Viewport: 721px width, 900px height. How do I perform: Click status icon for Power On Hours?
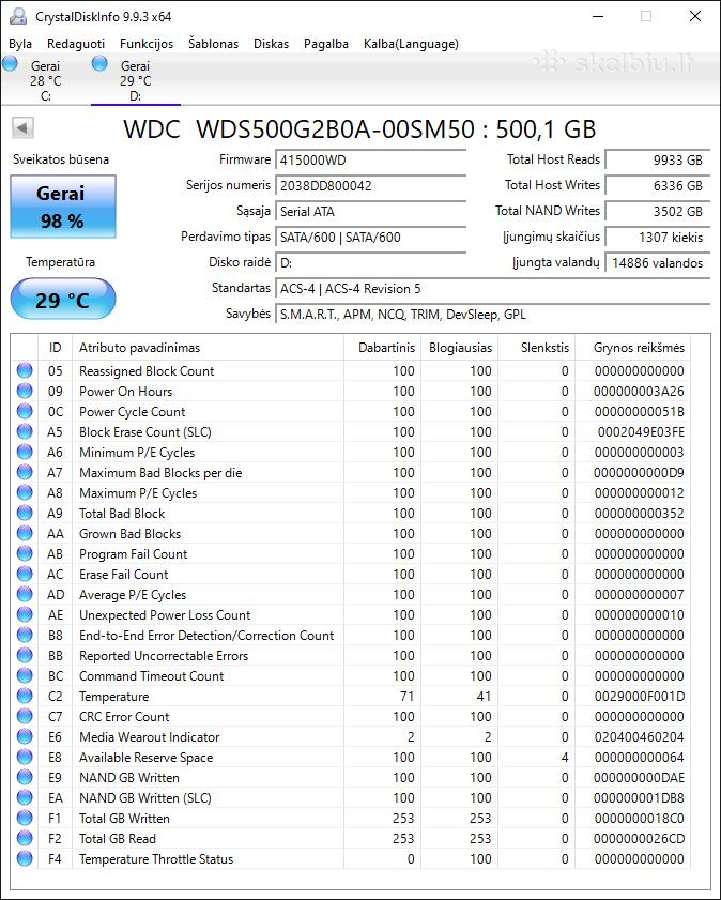(25, 391)
